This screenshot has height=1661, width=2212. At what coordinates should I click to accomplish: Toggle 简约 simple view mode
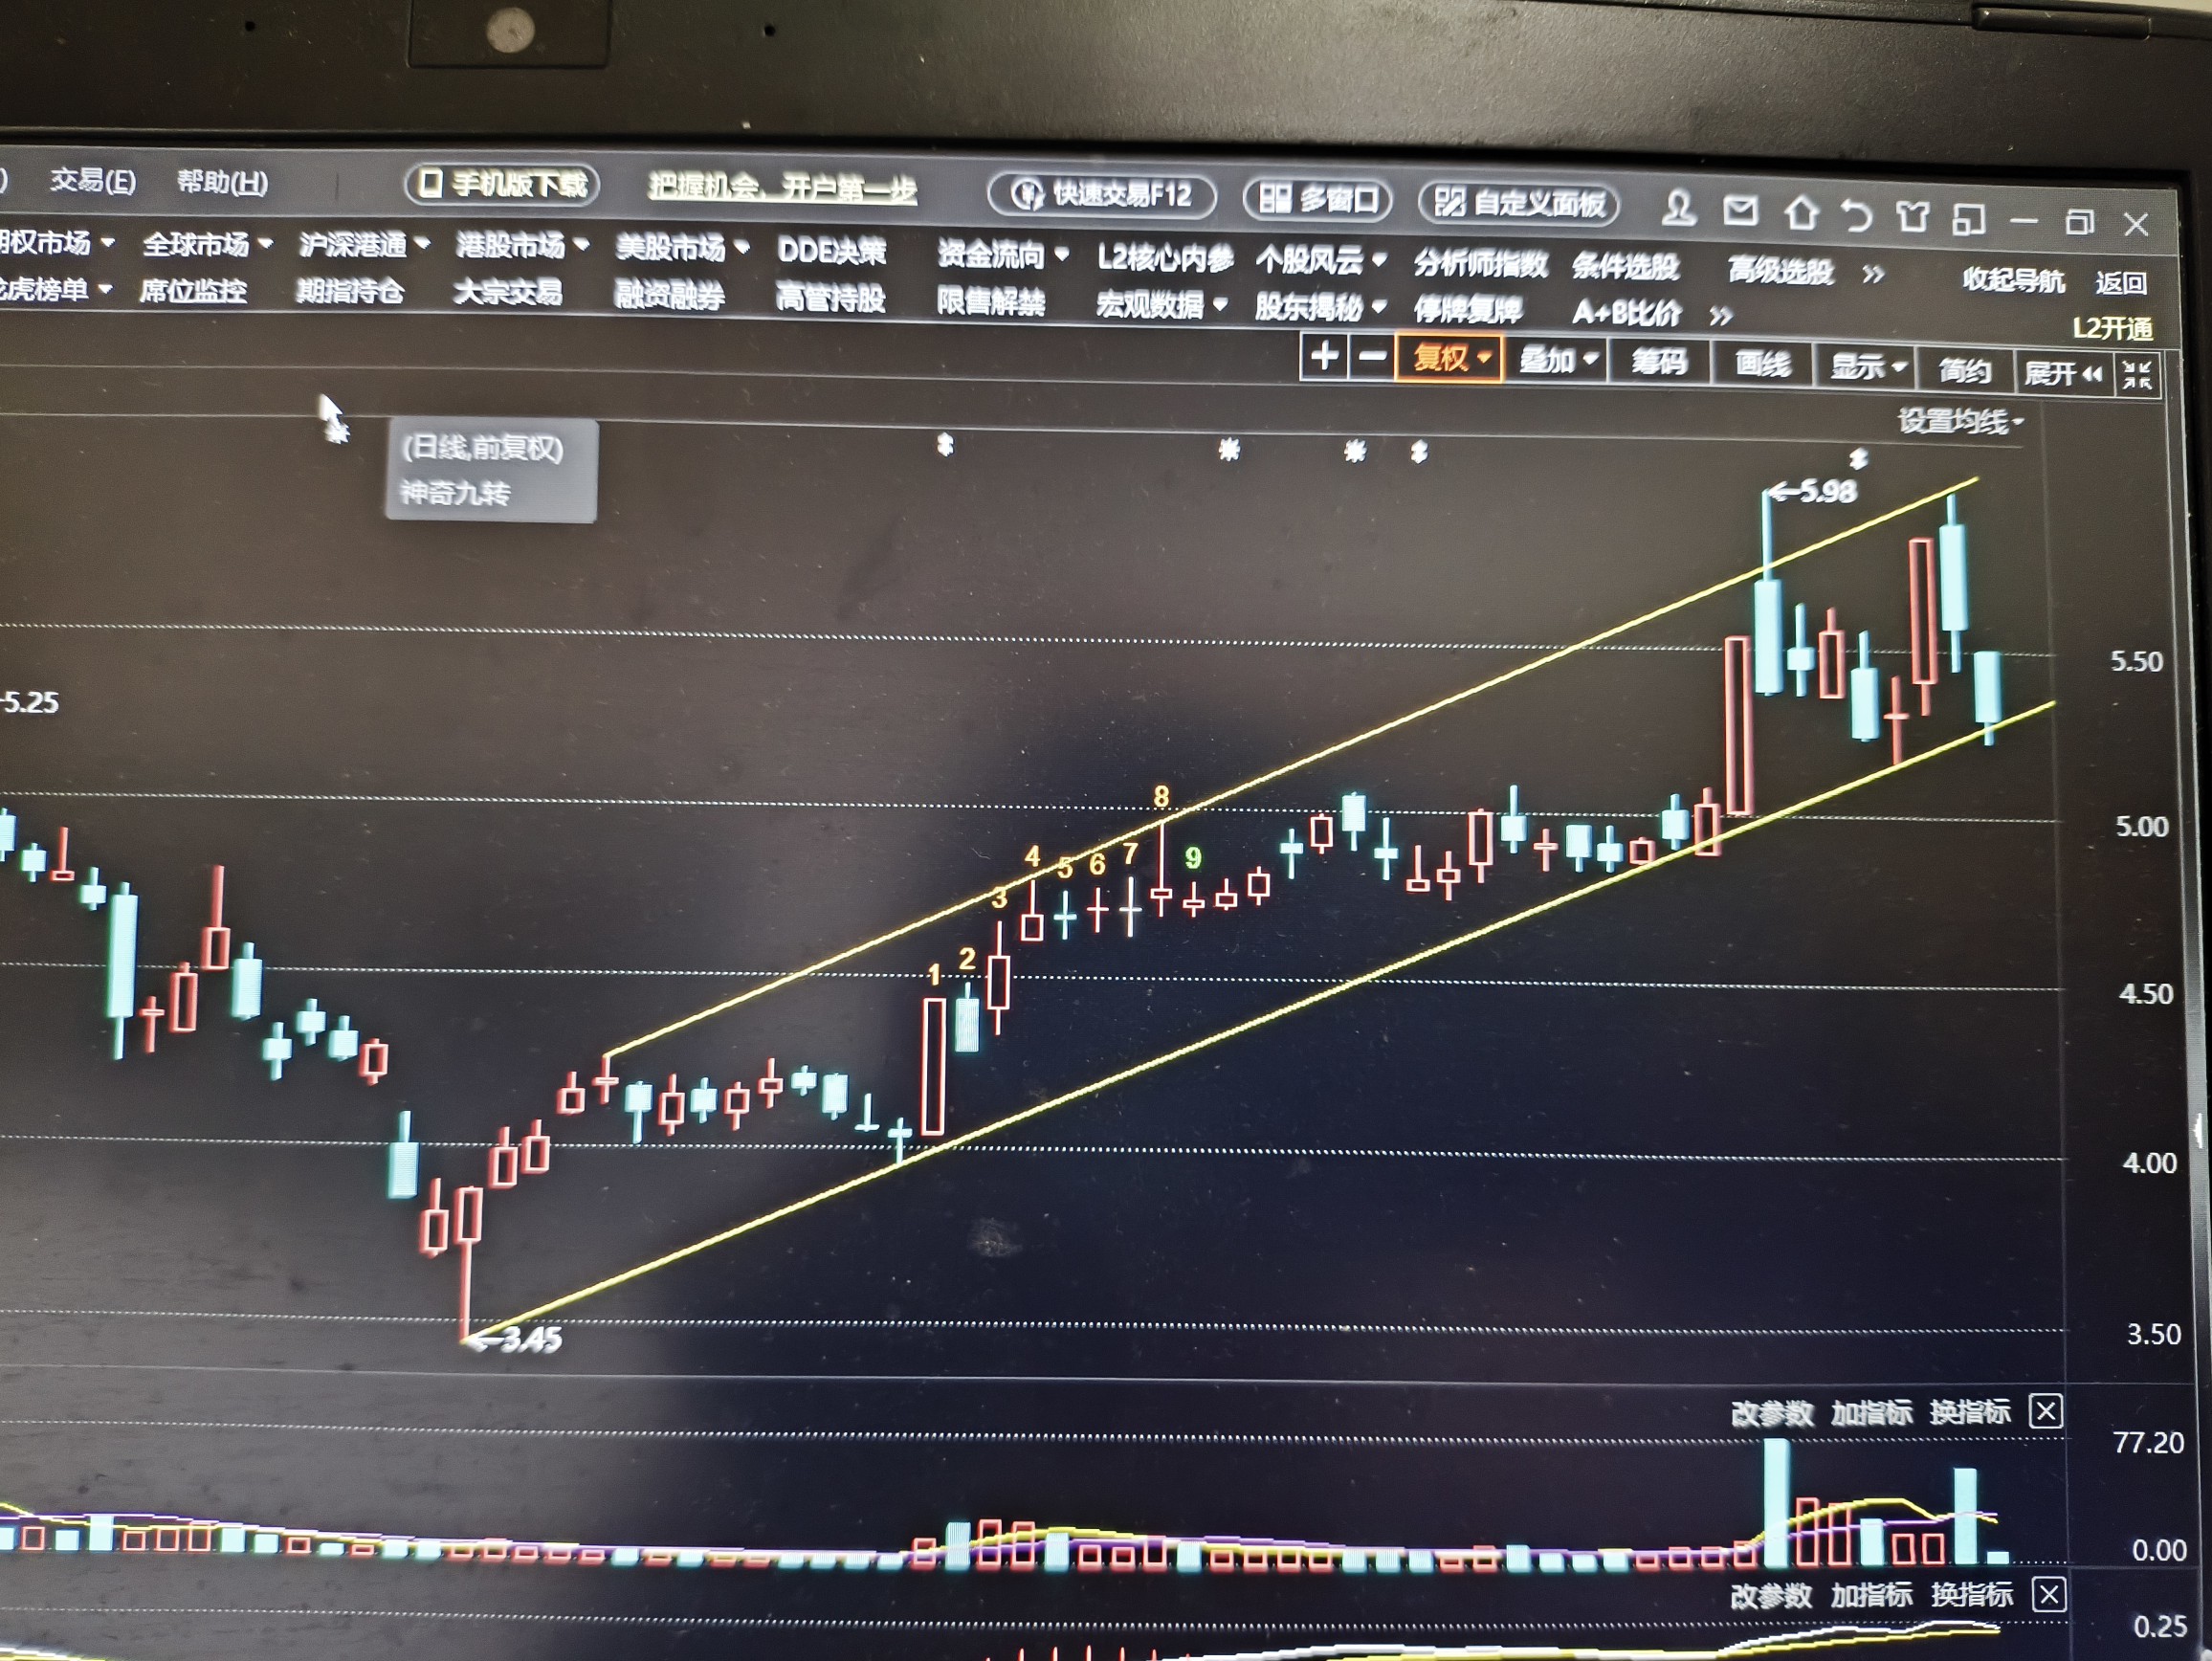(x=1964, y=371)
